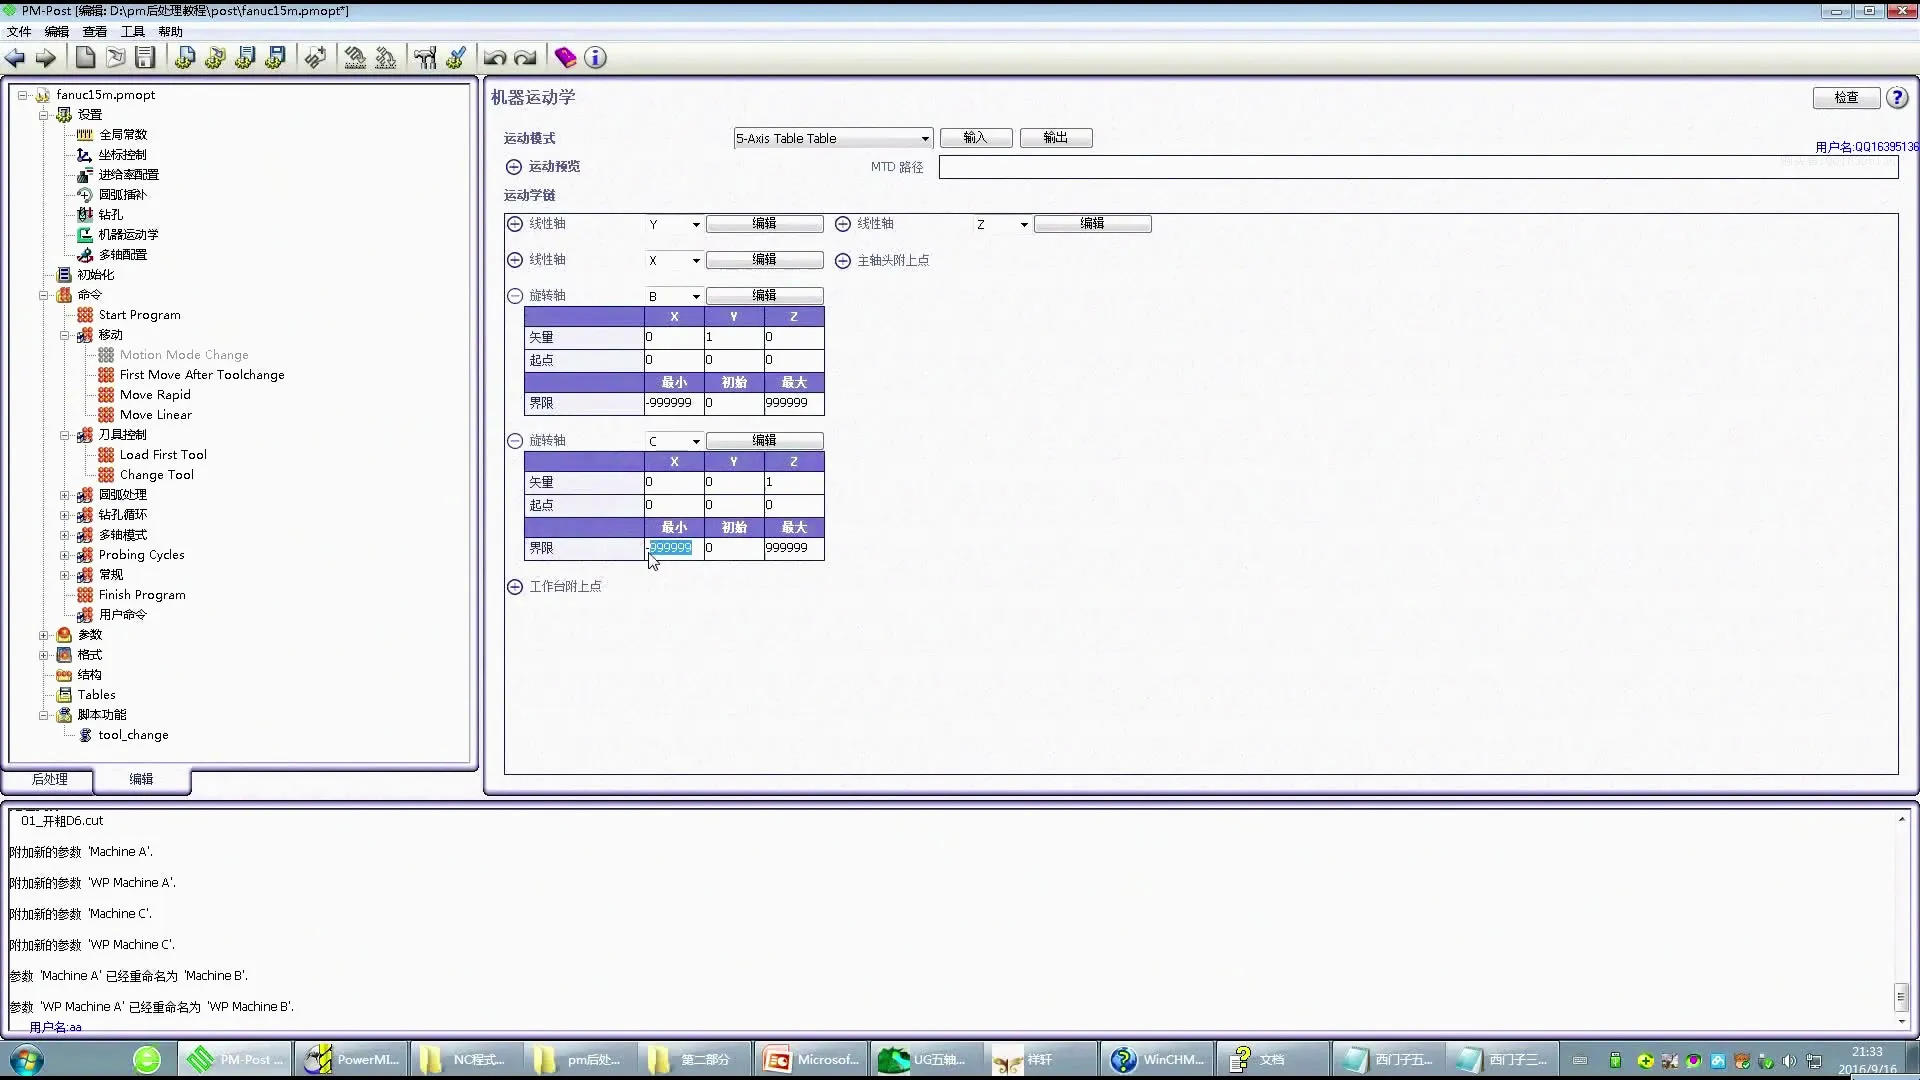Switch to the 后处理 tab

click(49, 779)
